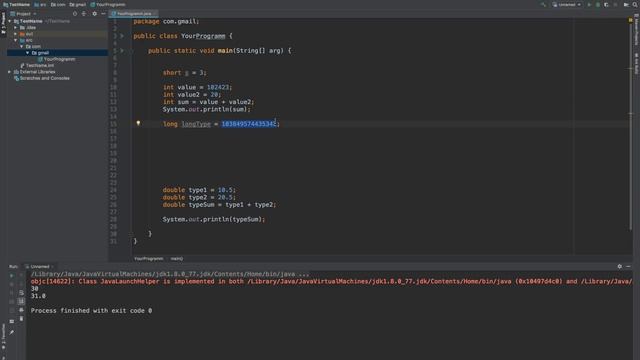The height and width of the screenshot is (360, 640).
Task: Click the yellow inspection indicator at the top of the editor scrollbar
Action: tap(631, 20)
